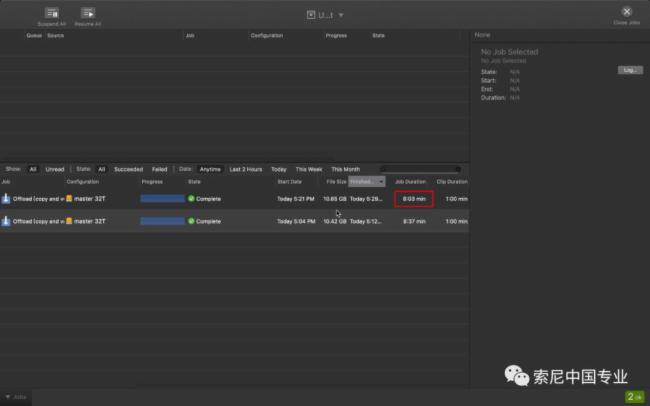
Task: Select the This Week date filter
Action: pyautogui.click(x=308, y=169)
